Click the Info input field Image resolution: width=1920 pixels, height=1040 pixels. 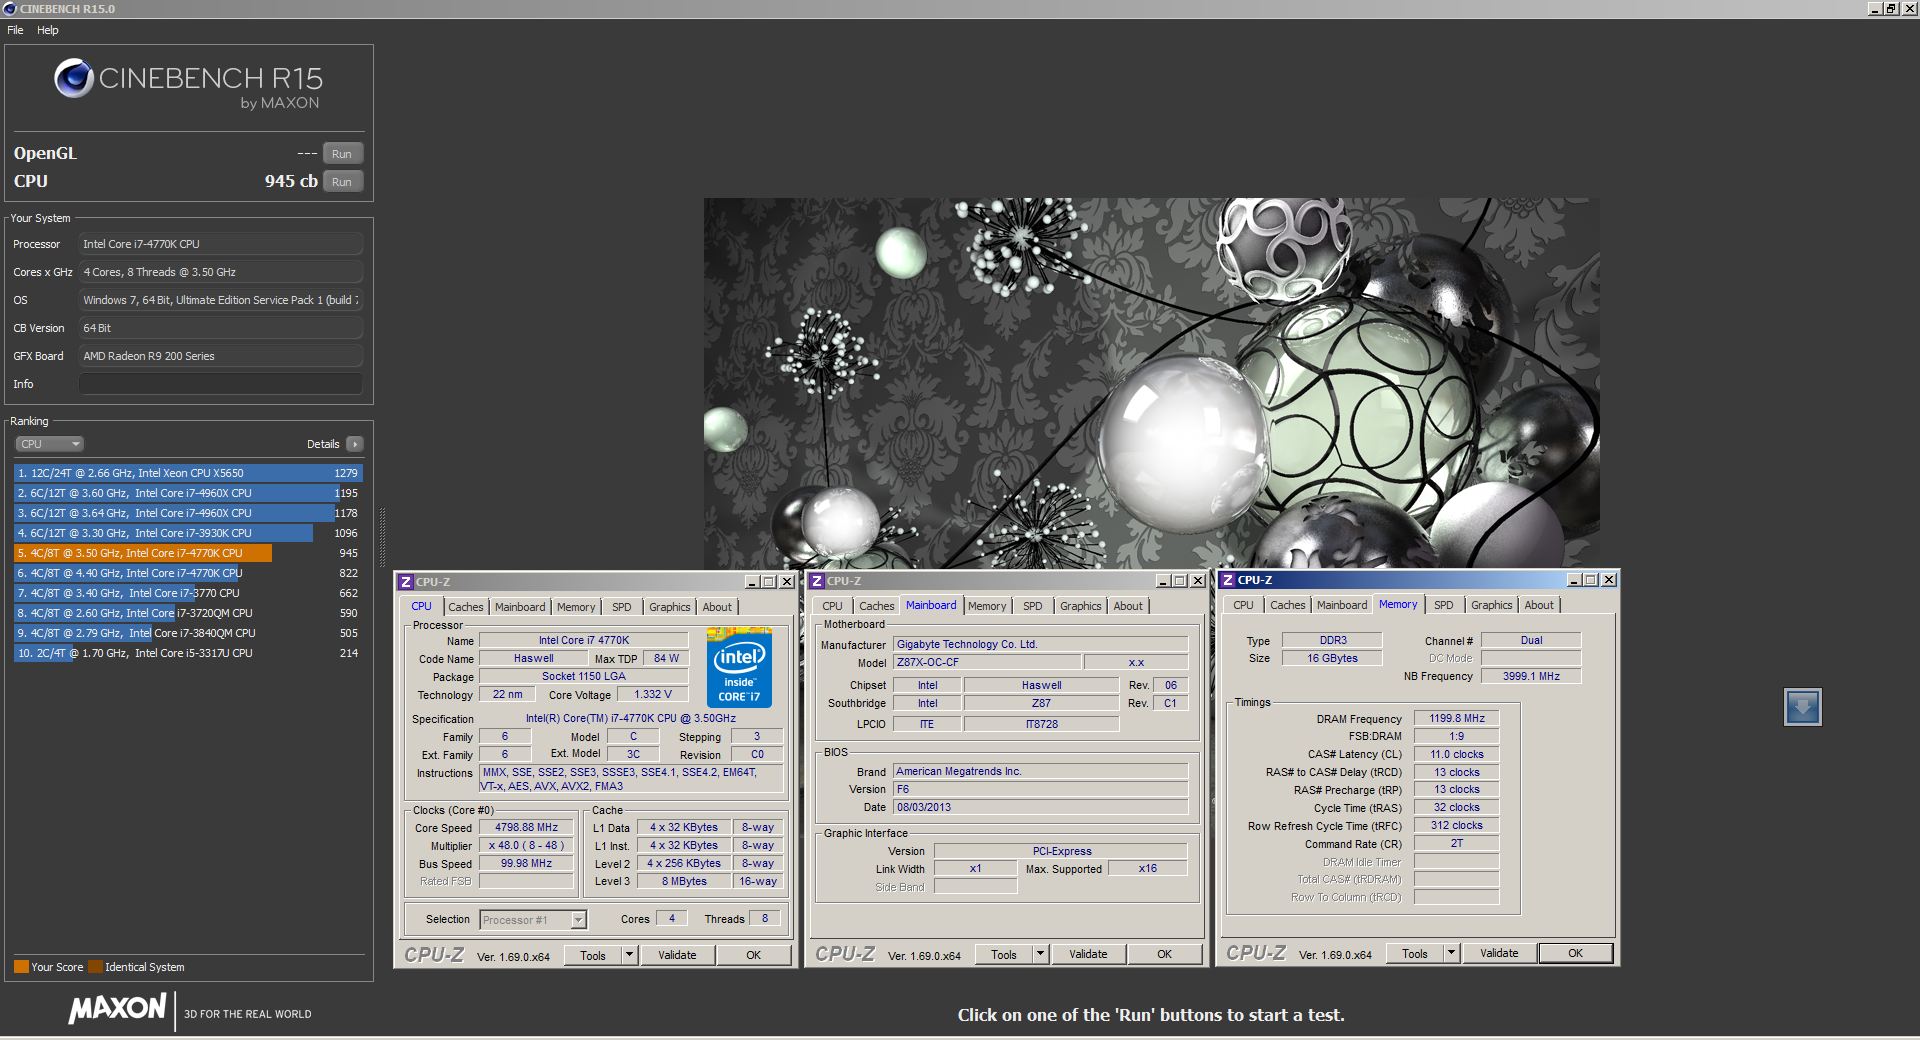click(x=221, y=384)
